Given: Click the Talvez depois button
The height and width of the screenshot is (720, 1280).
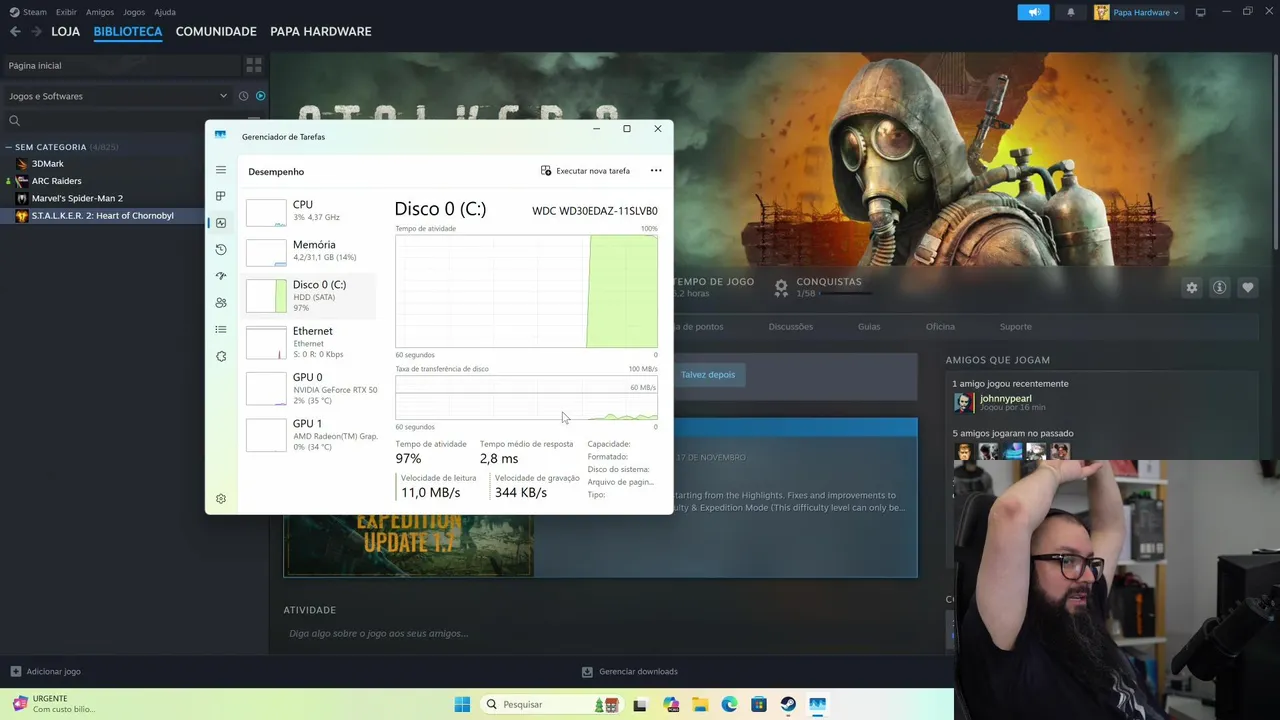Looking at the screenshot, I should point(708,375).
